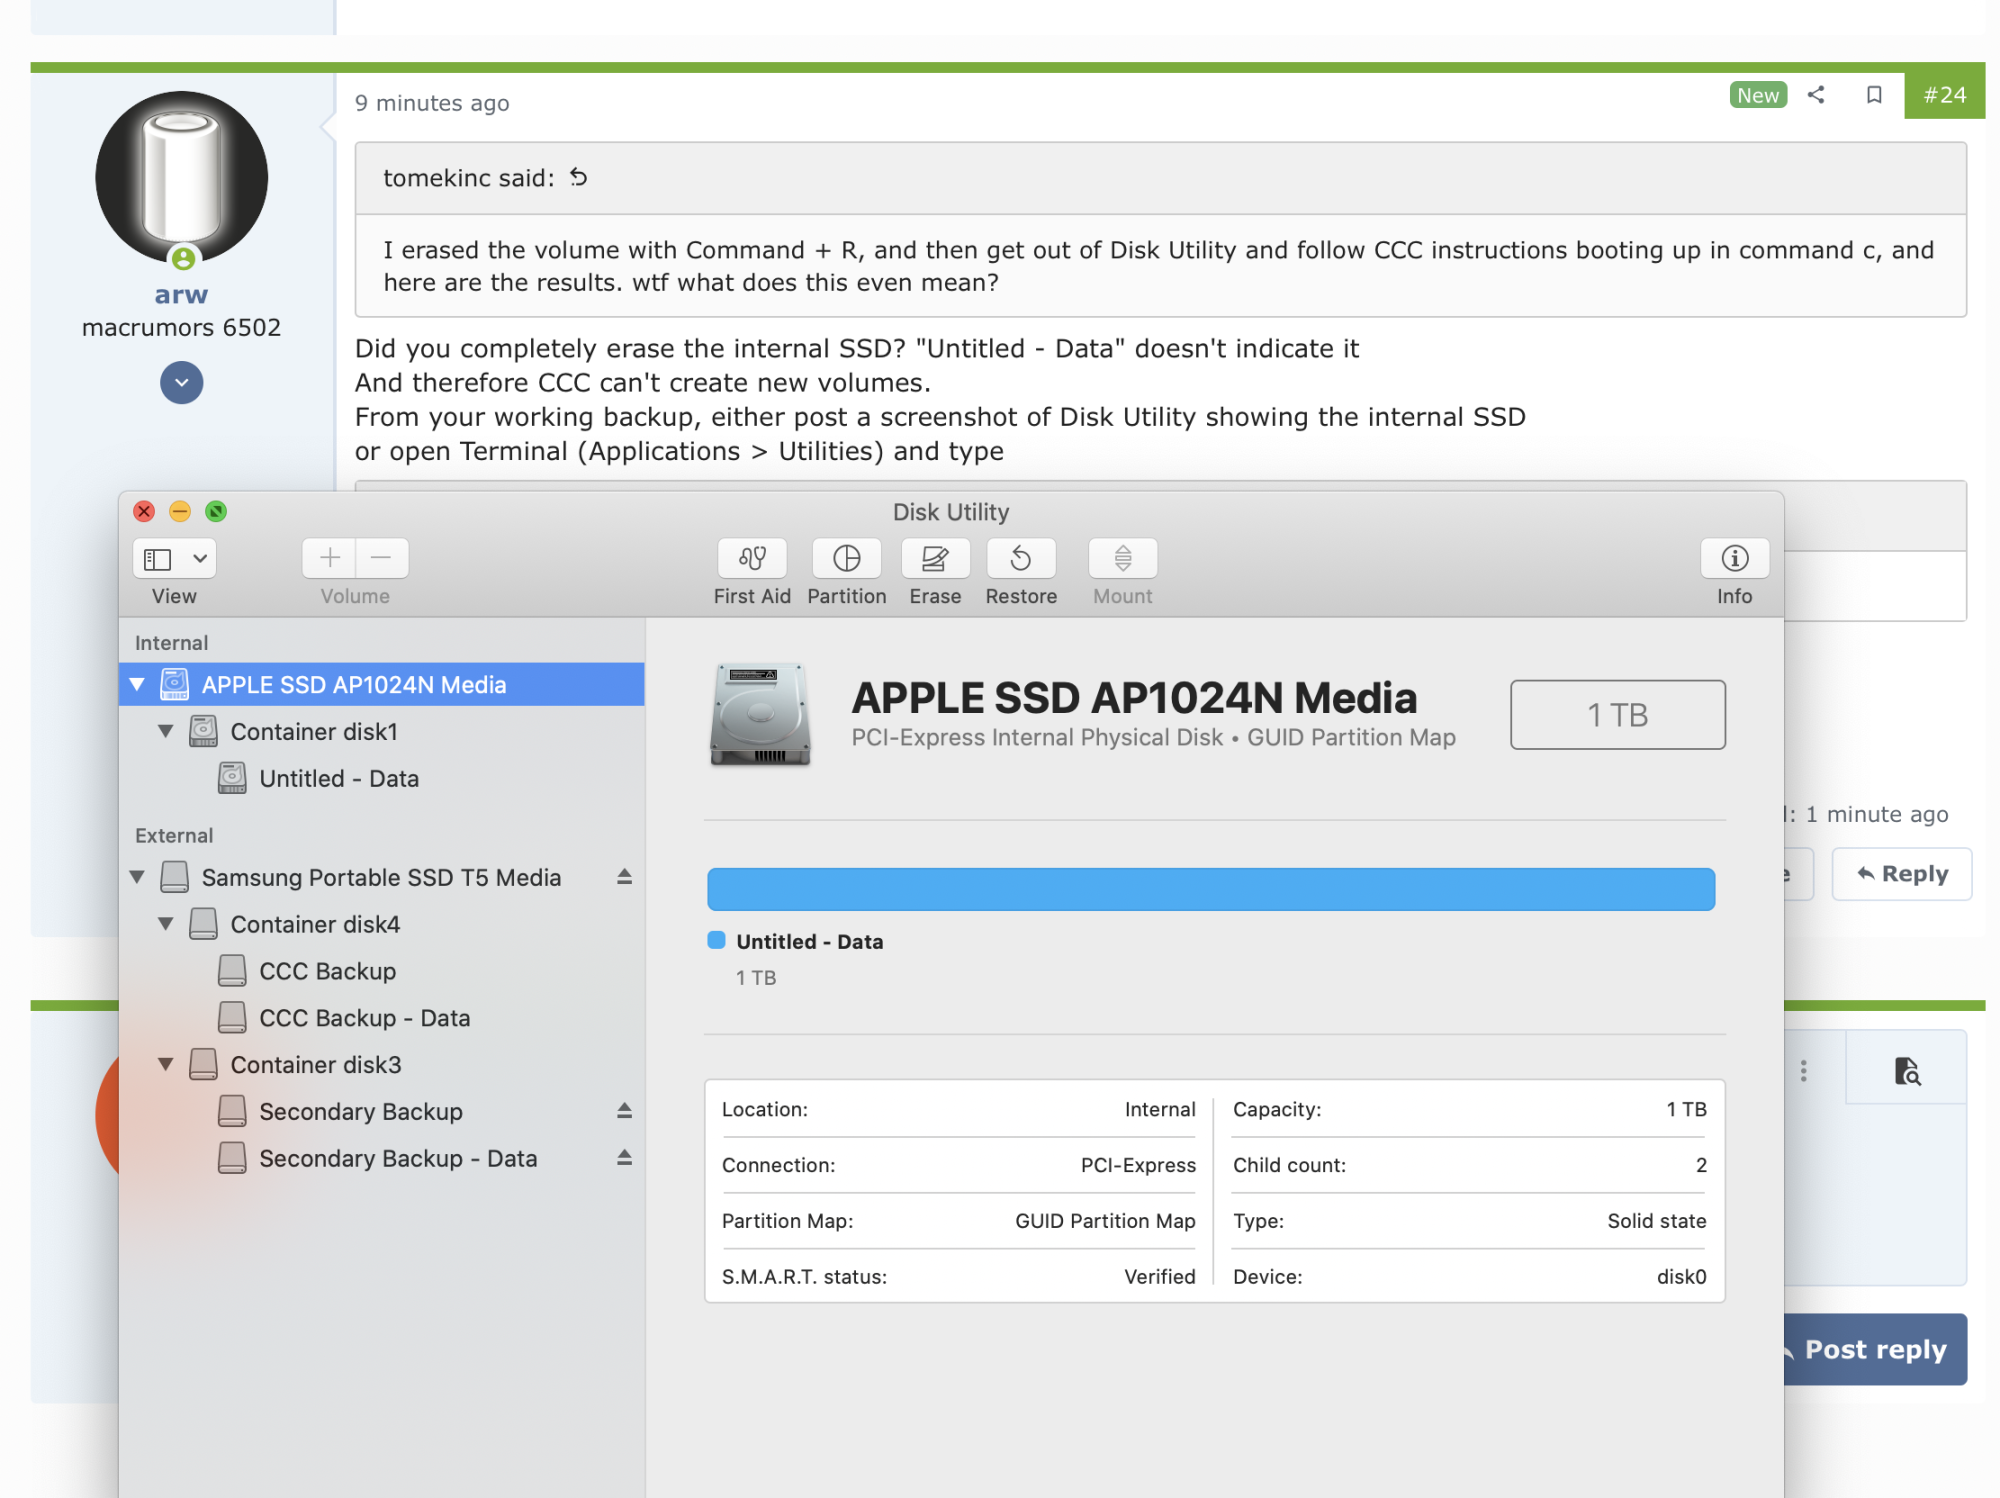Open the Info panel icon
The height and width of the screenshot is (1498, 2000).
(x=1734, y=558)
